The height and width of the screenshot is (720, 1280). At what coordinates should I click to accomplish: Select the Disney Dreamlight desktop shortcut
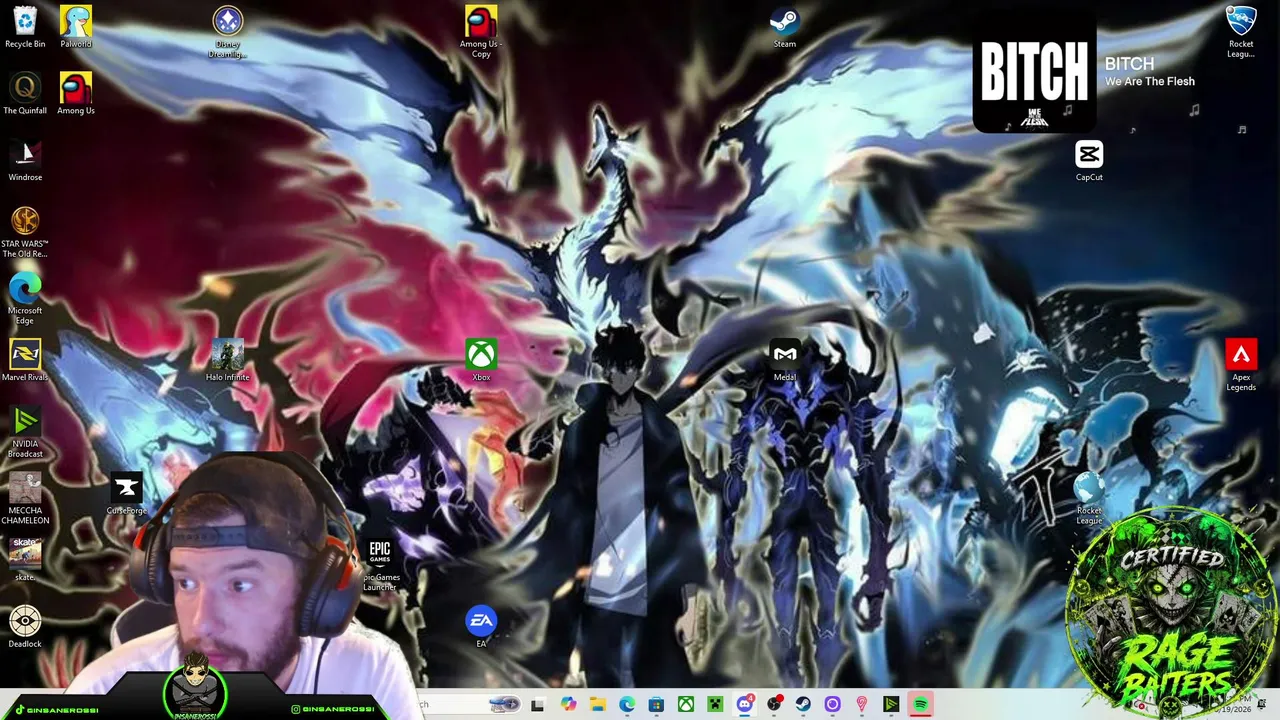227,32
